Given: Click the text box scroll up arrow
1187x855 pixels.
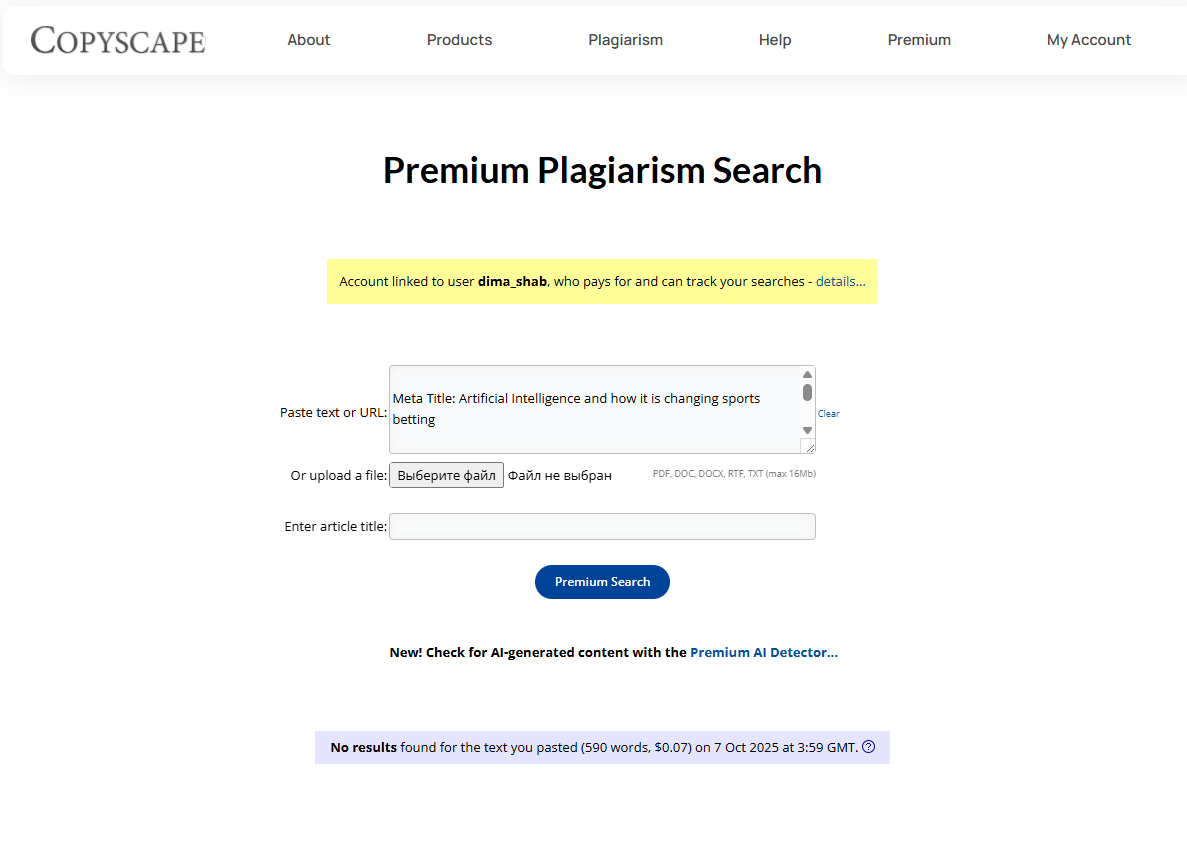Looking at the screenshot, I should pos(807,375).
